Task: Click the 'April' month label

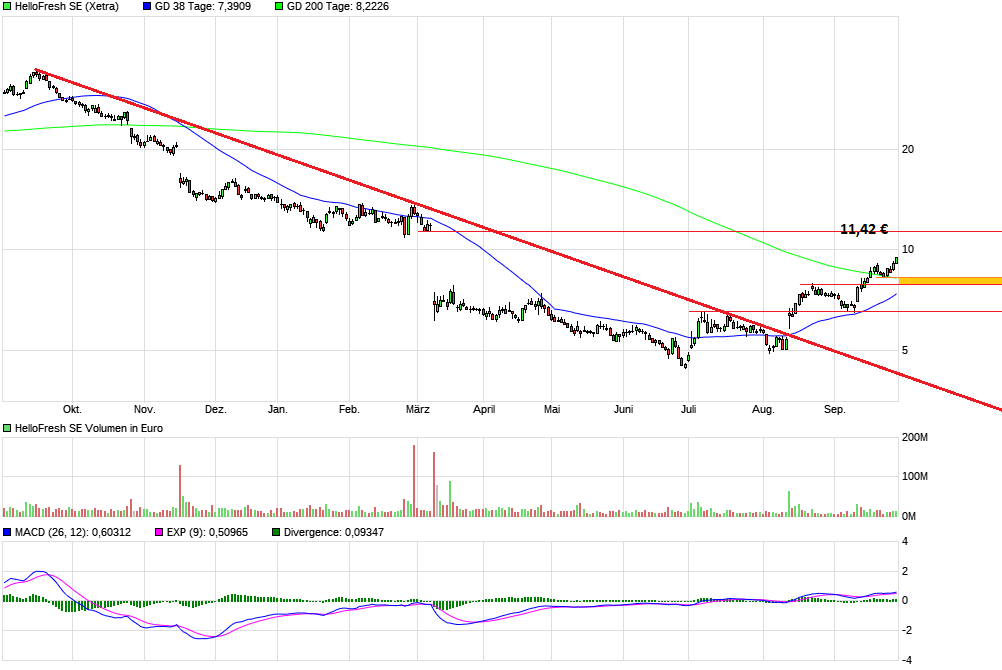Action: tap(484, 409)
